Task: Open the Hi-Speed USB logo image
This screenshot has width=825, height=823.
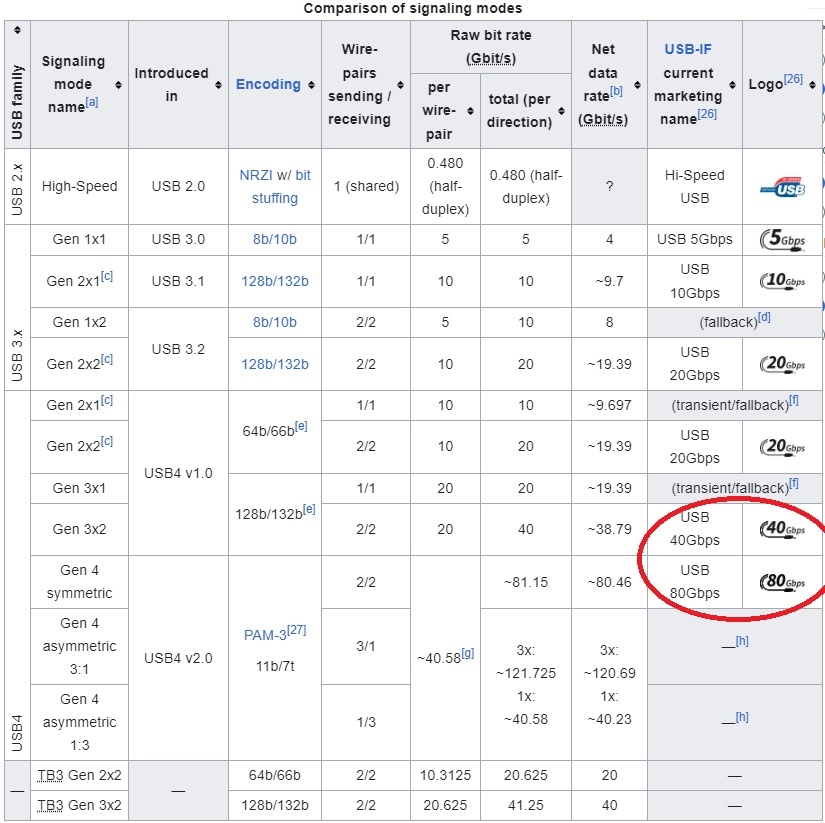Action: pos(782,187)
